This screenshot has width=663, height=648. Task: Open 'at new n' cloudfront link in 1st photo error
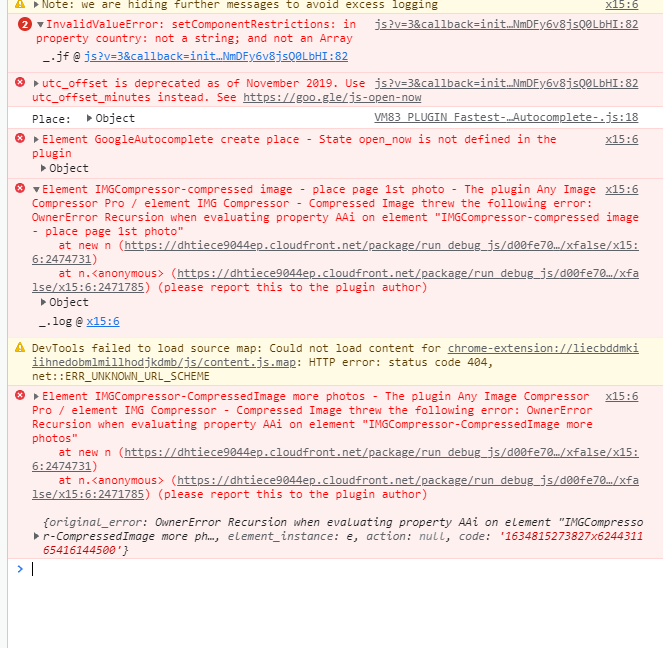[x=335, y=252]
